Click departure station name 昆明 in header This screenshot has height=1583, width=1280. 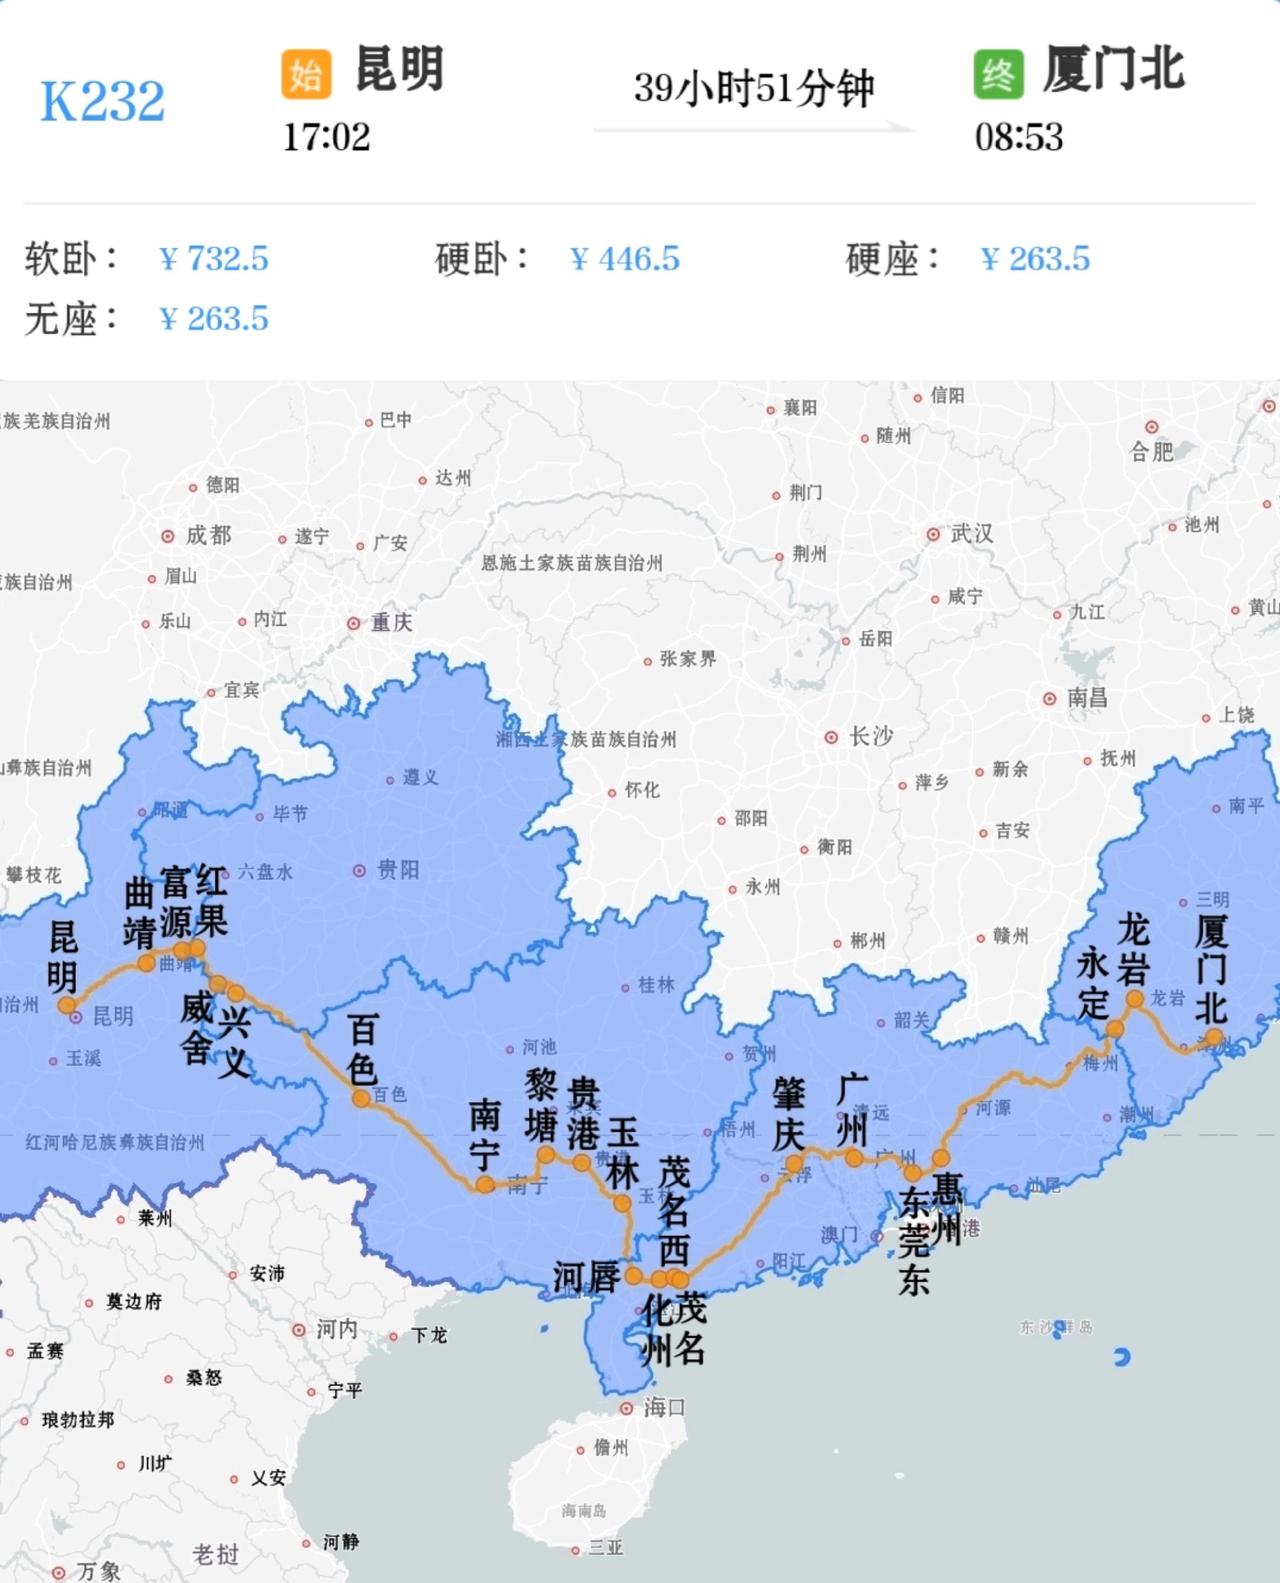pyautogui.click(x=399, y=70)
